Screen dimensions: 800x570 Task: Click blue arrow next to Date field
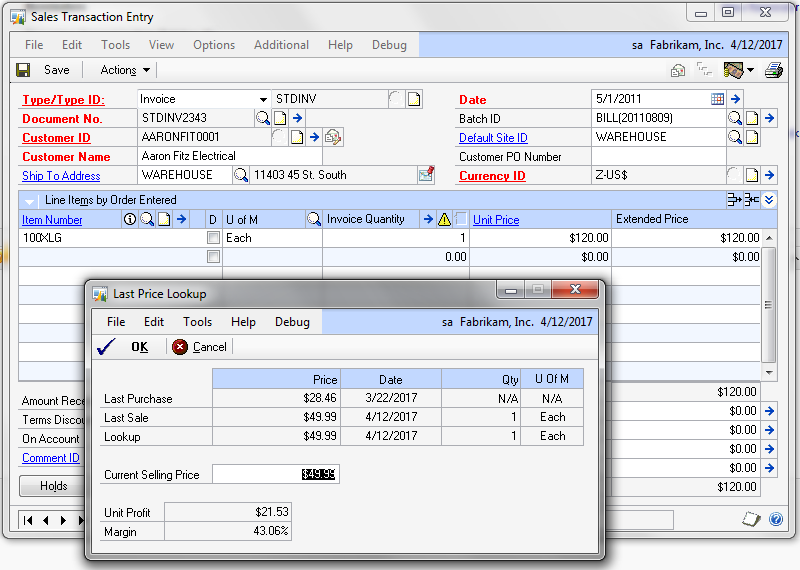point(735,99)
